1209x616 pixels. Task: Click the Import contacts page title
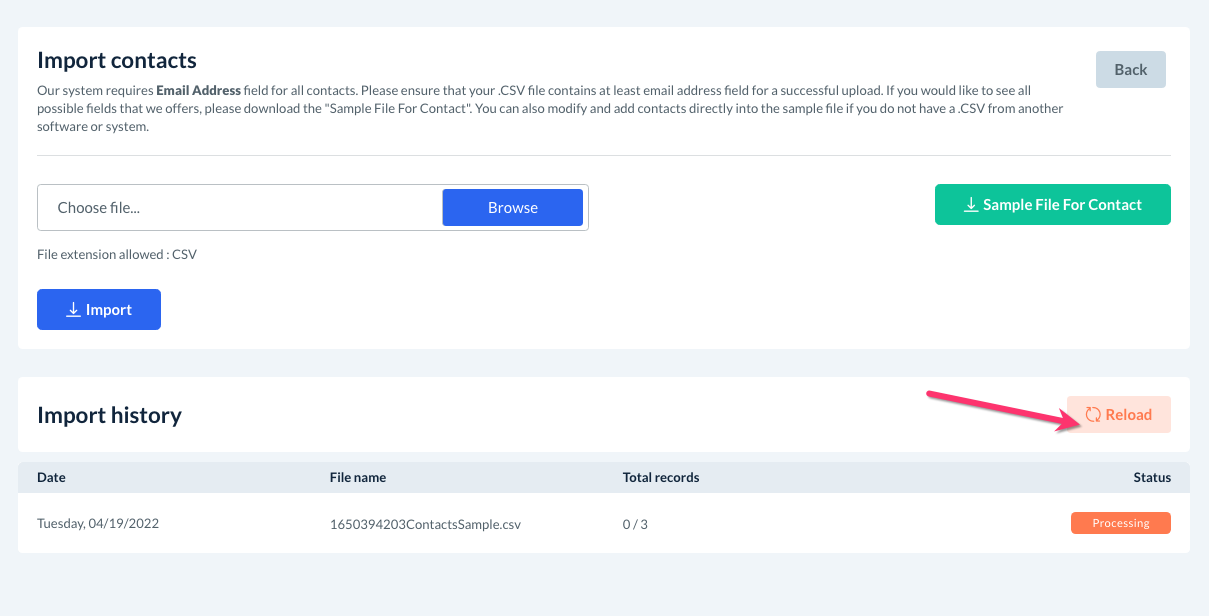[117, 61]
